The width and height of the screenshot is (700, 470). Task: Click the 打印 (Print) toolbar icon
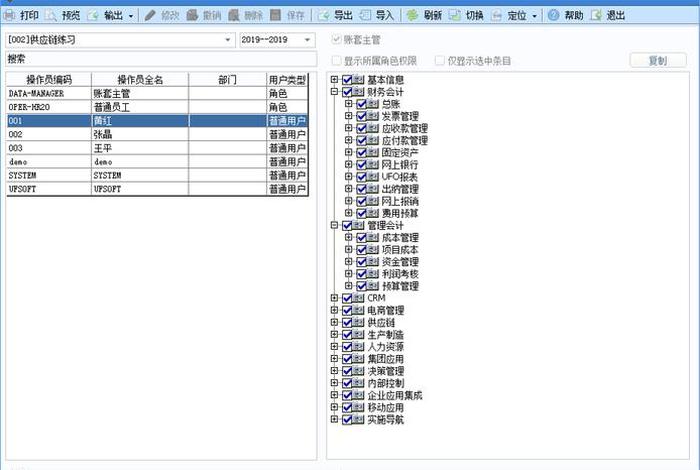point(9,16)
